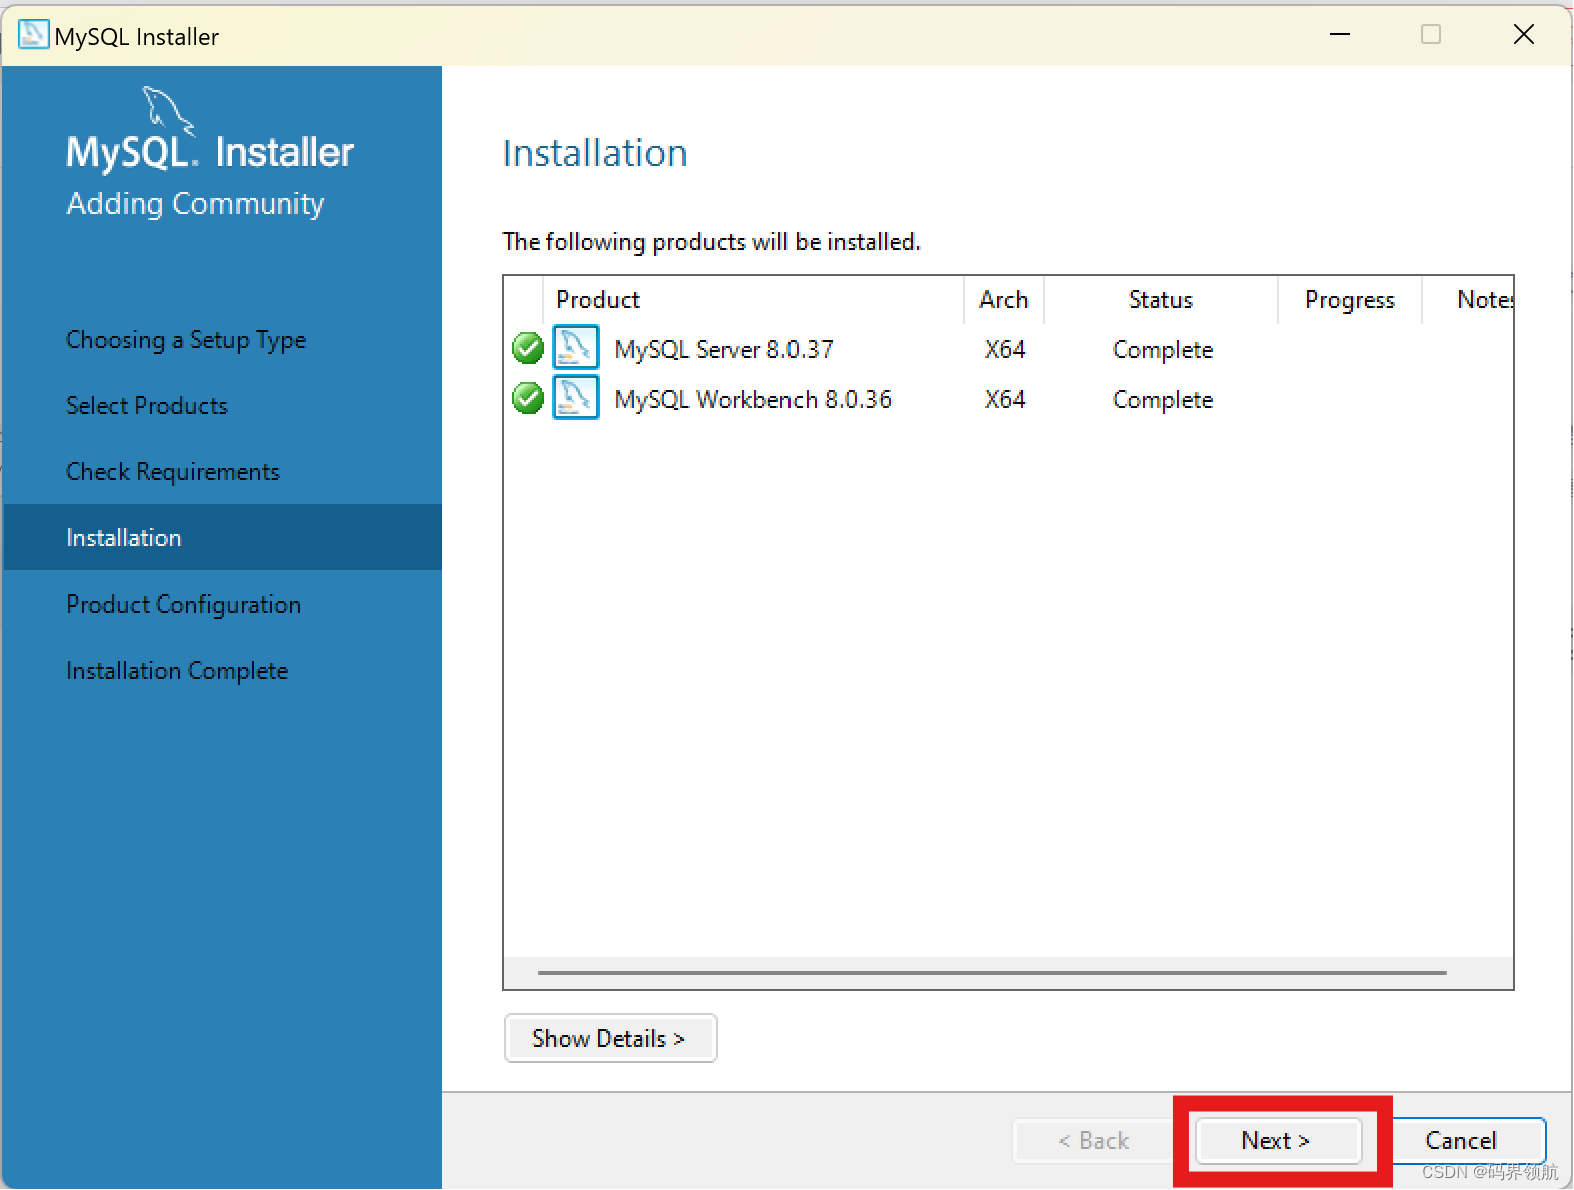This screenshot has height=1190, width=1574.
Task: Select the Choosing a Setup Type step
Action: [x=186, y=340]
